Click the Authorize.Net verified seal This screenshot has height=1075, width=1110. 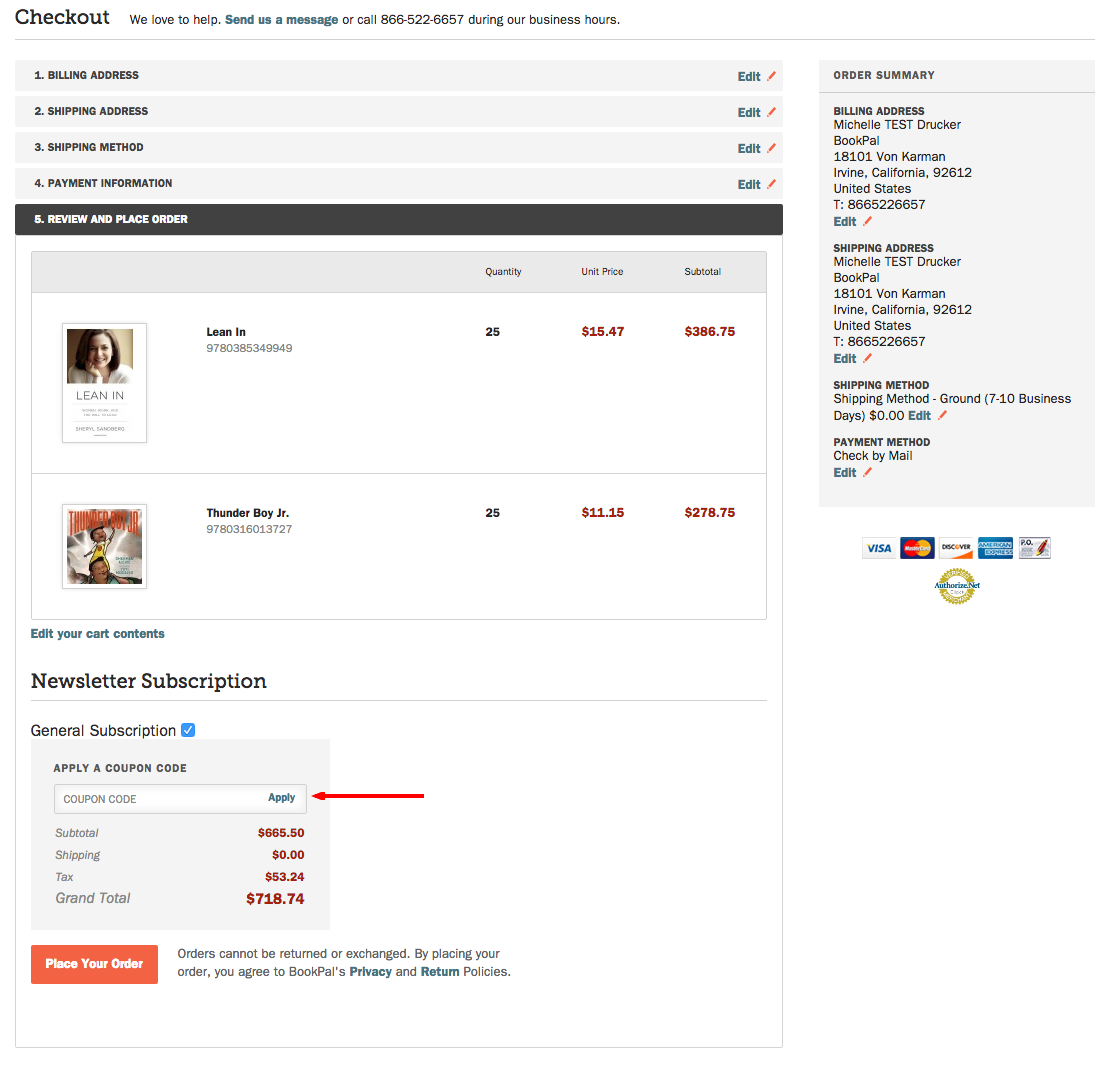pos(956,586)
